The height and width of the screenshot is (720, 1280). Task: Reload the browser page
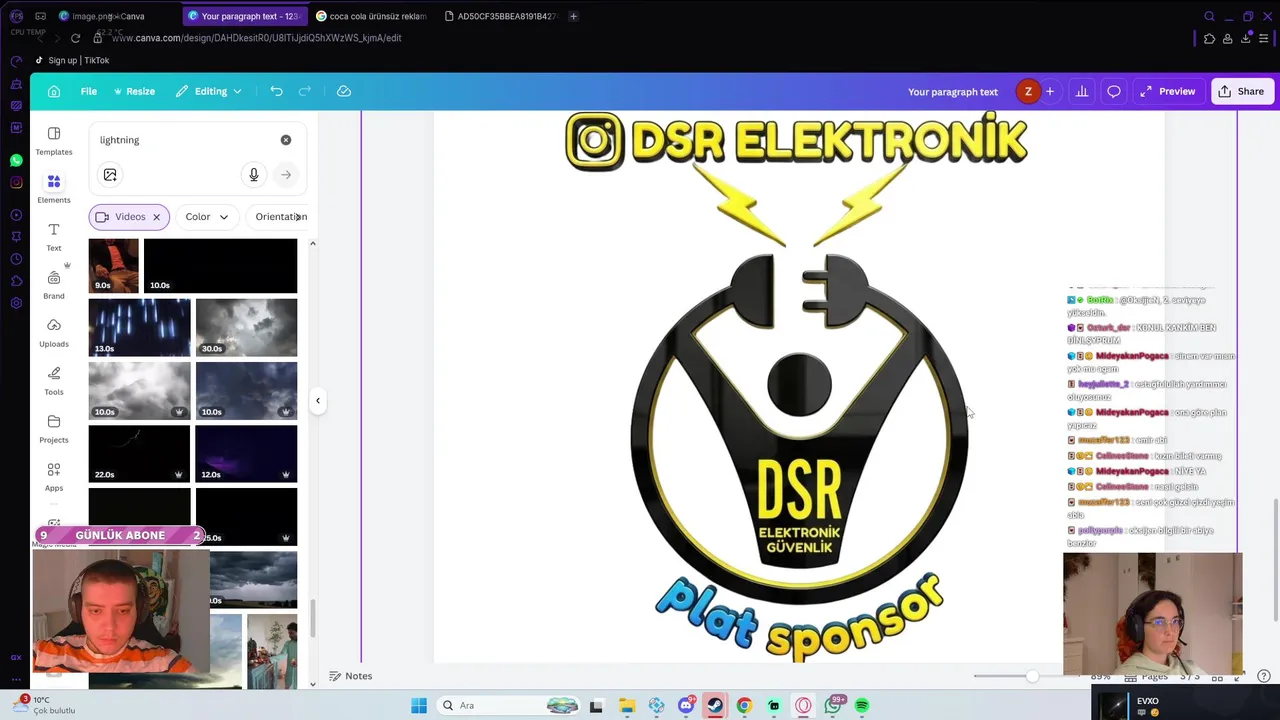(x=75, y=38)
